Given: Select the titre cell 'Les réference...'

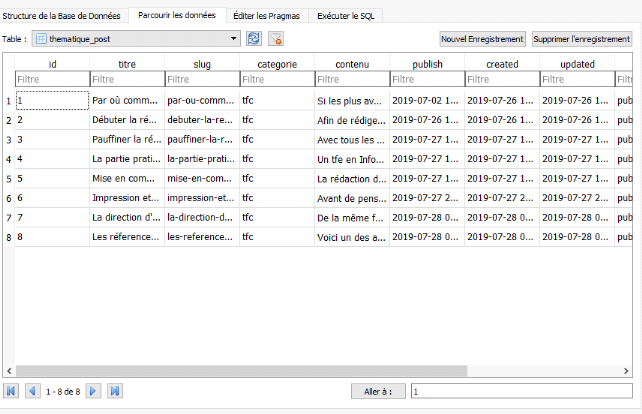Looking at the screenshot, I should [x=127, y=237].
